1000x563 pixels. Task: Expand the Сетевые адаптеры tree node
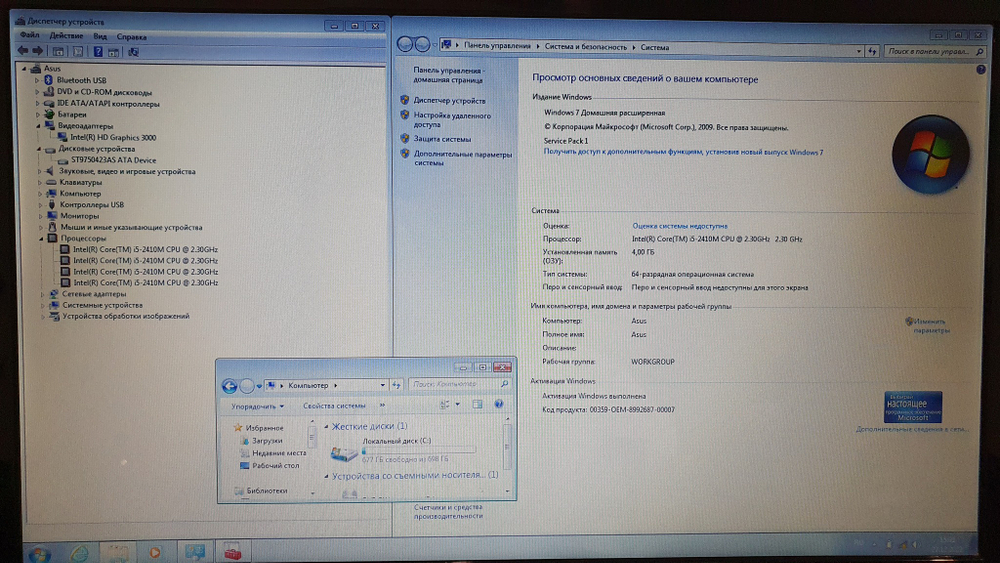click(x=43, y=295)
